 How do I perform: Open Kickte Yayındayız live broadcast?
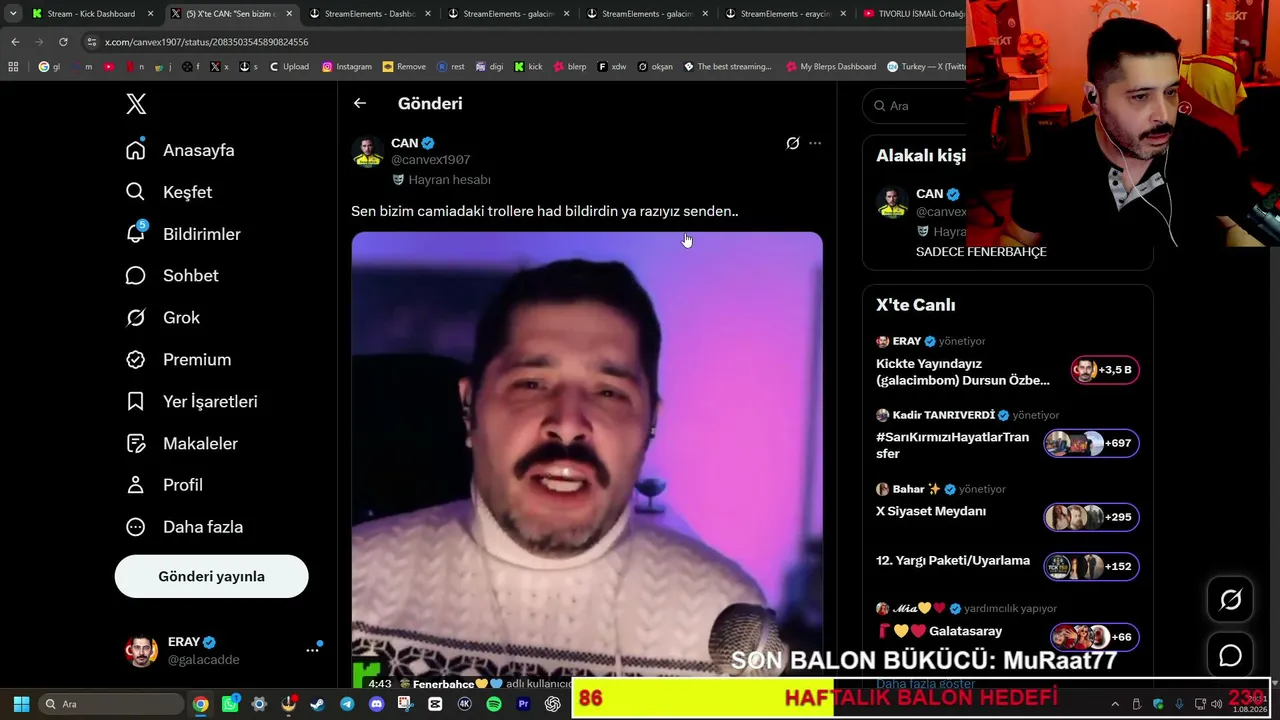963,372
